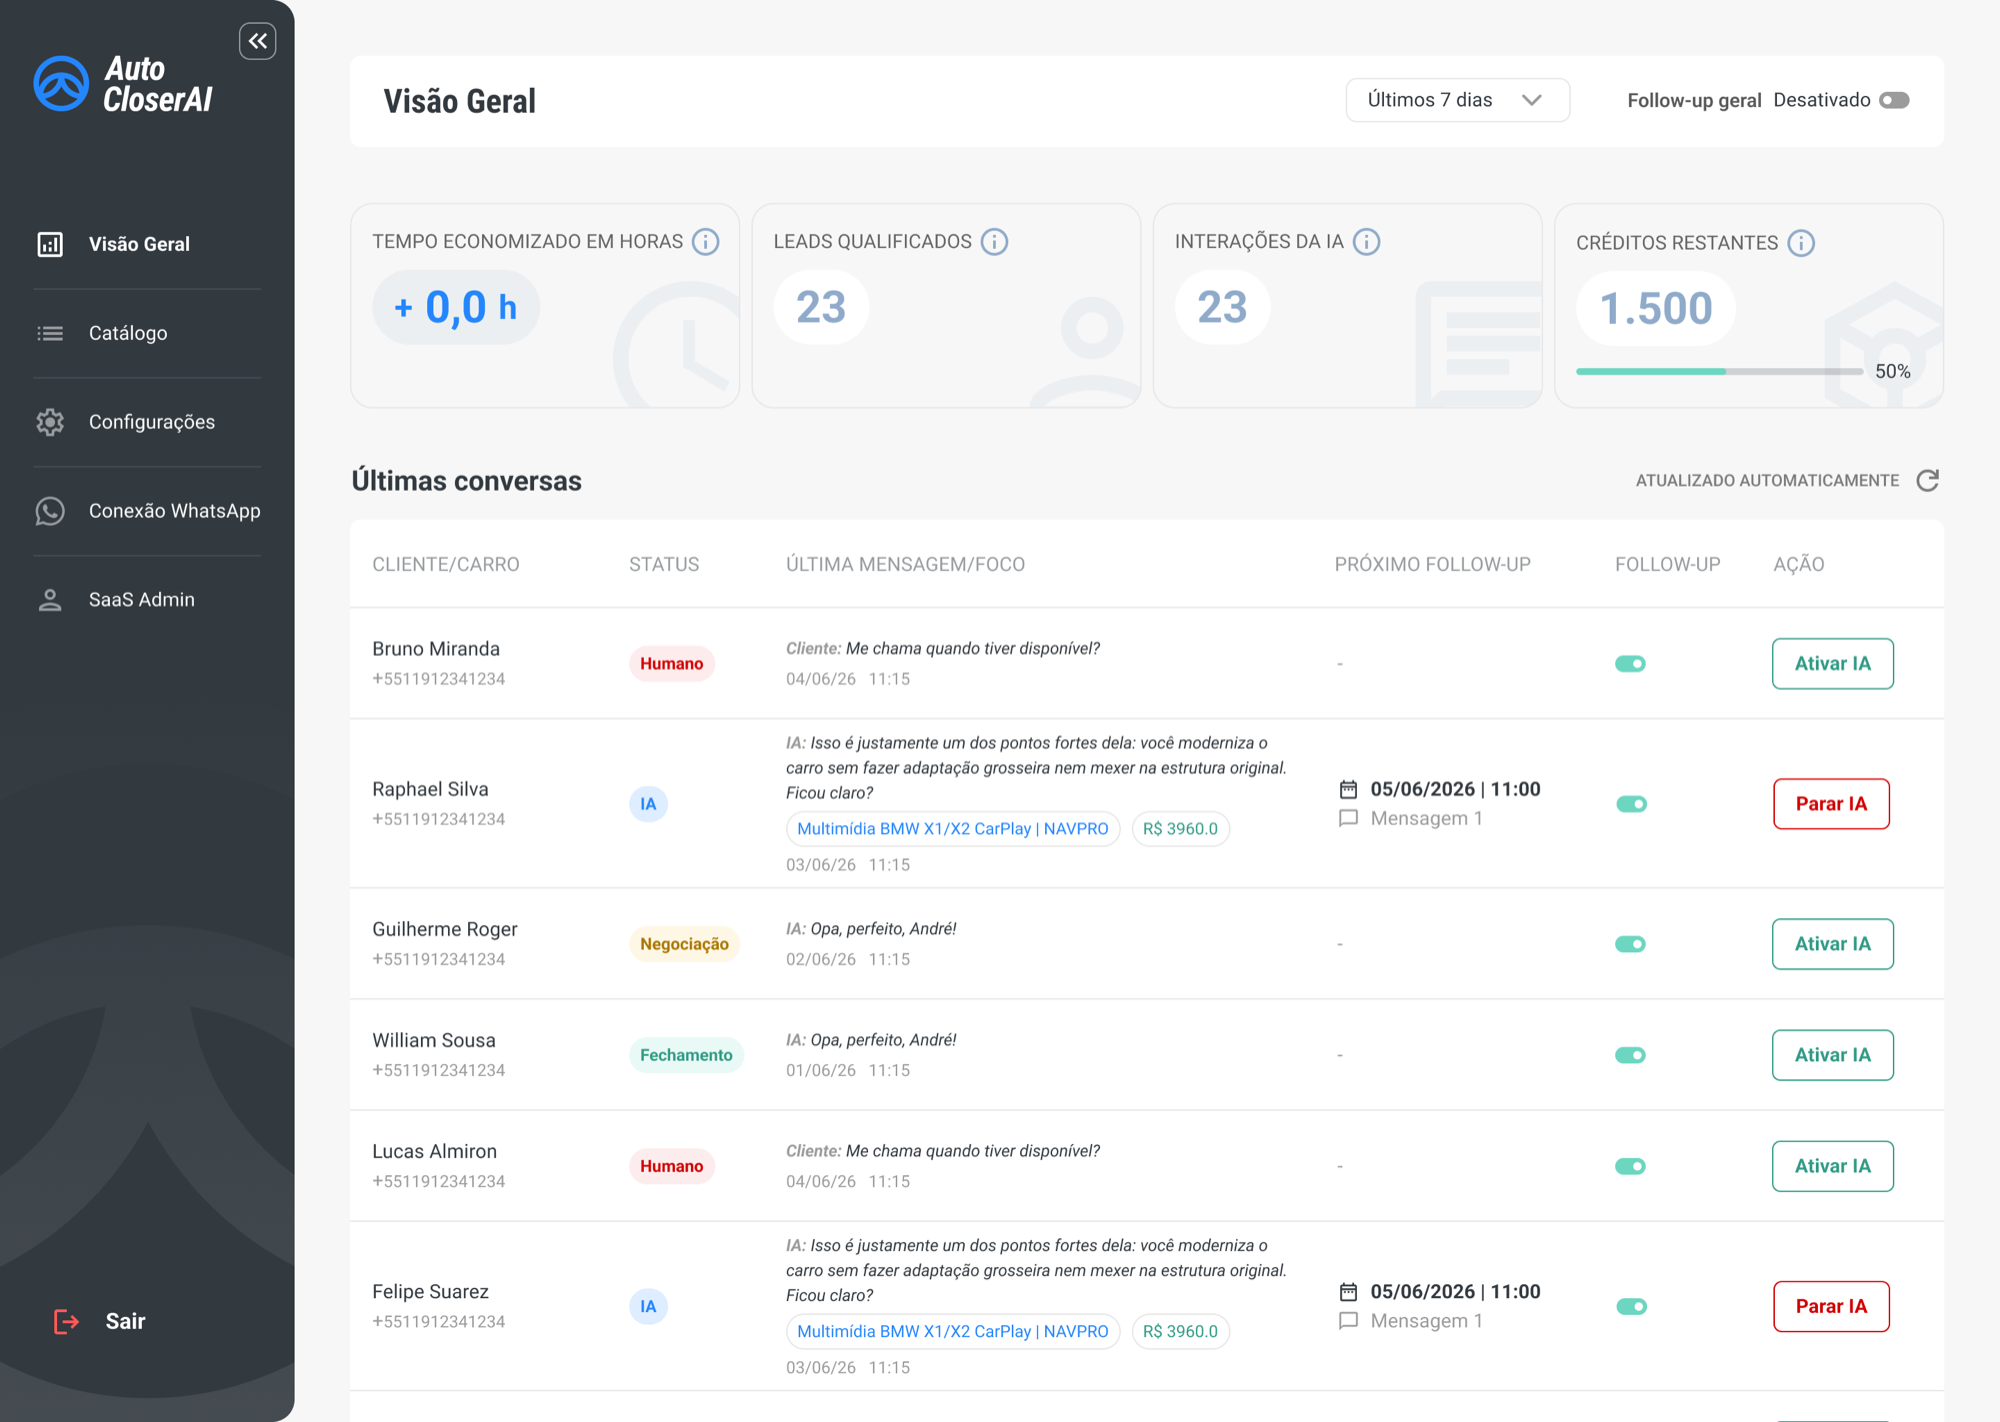This screenshot has height=1422, width=2000.
Task: Select client name Lucas Almiron
Action: (434, 1151)
